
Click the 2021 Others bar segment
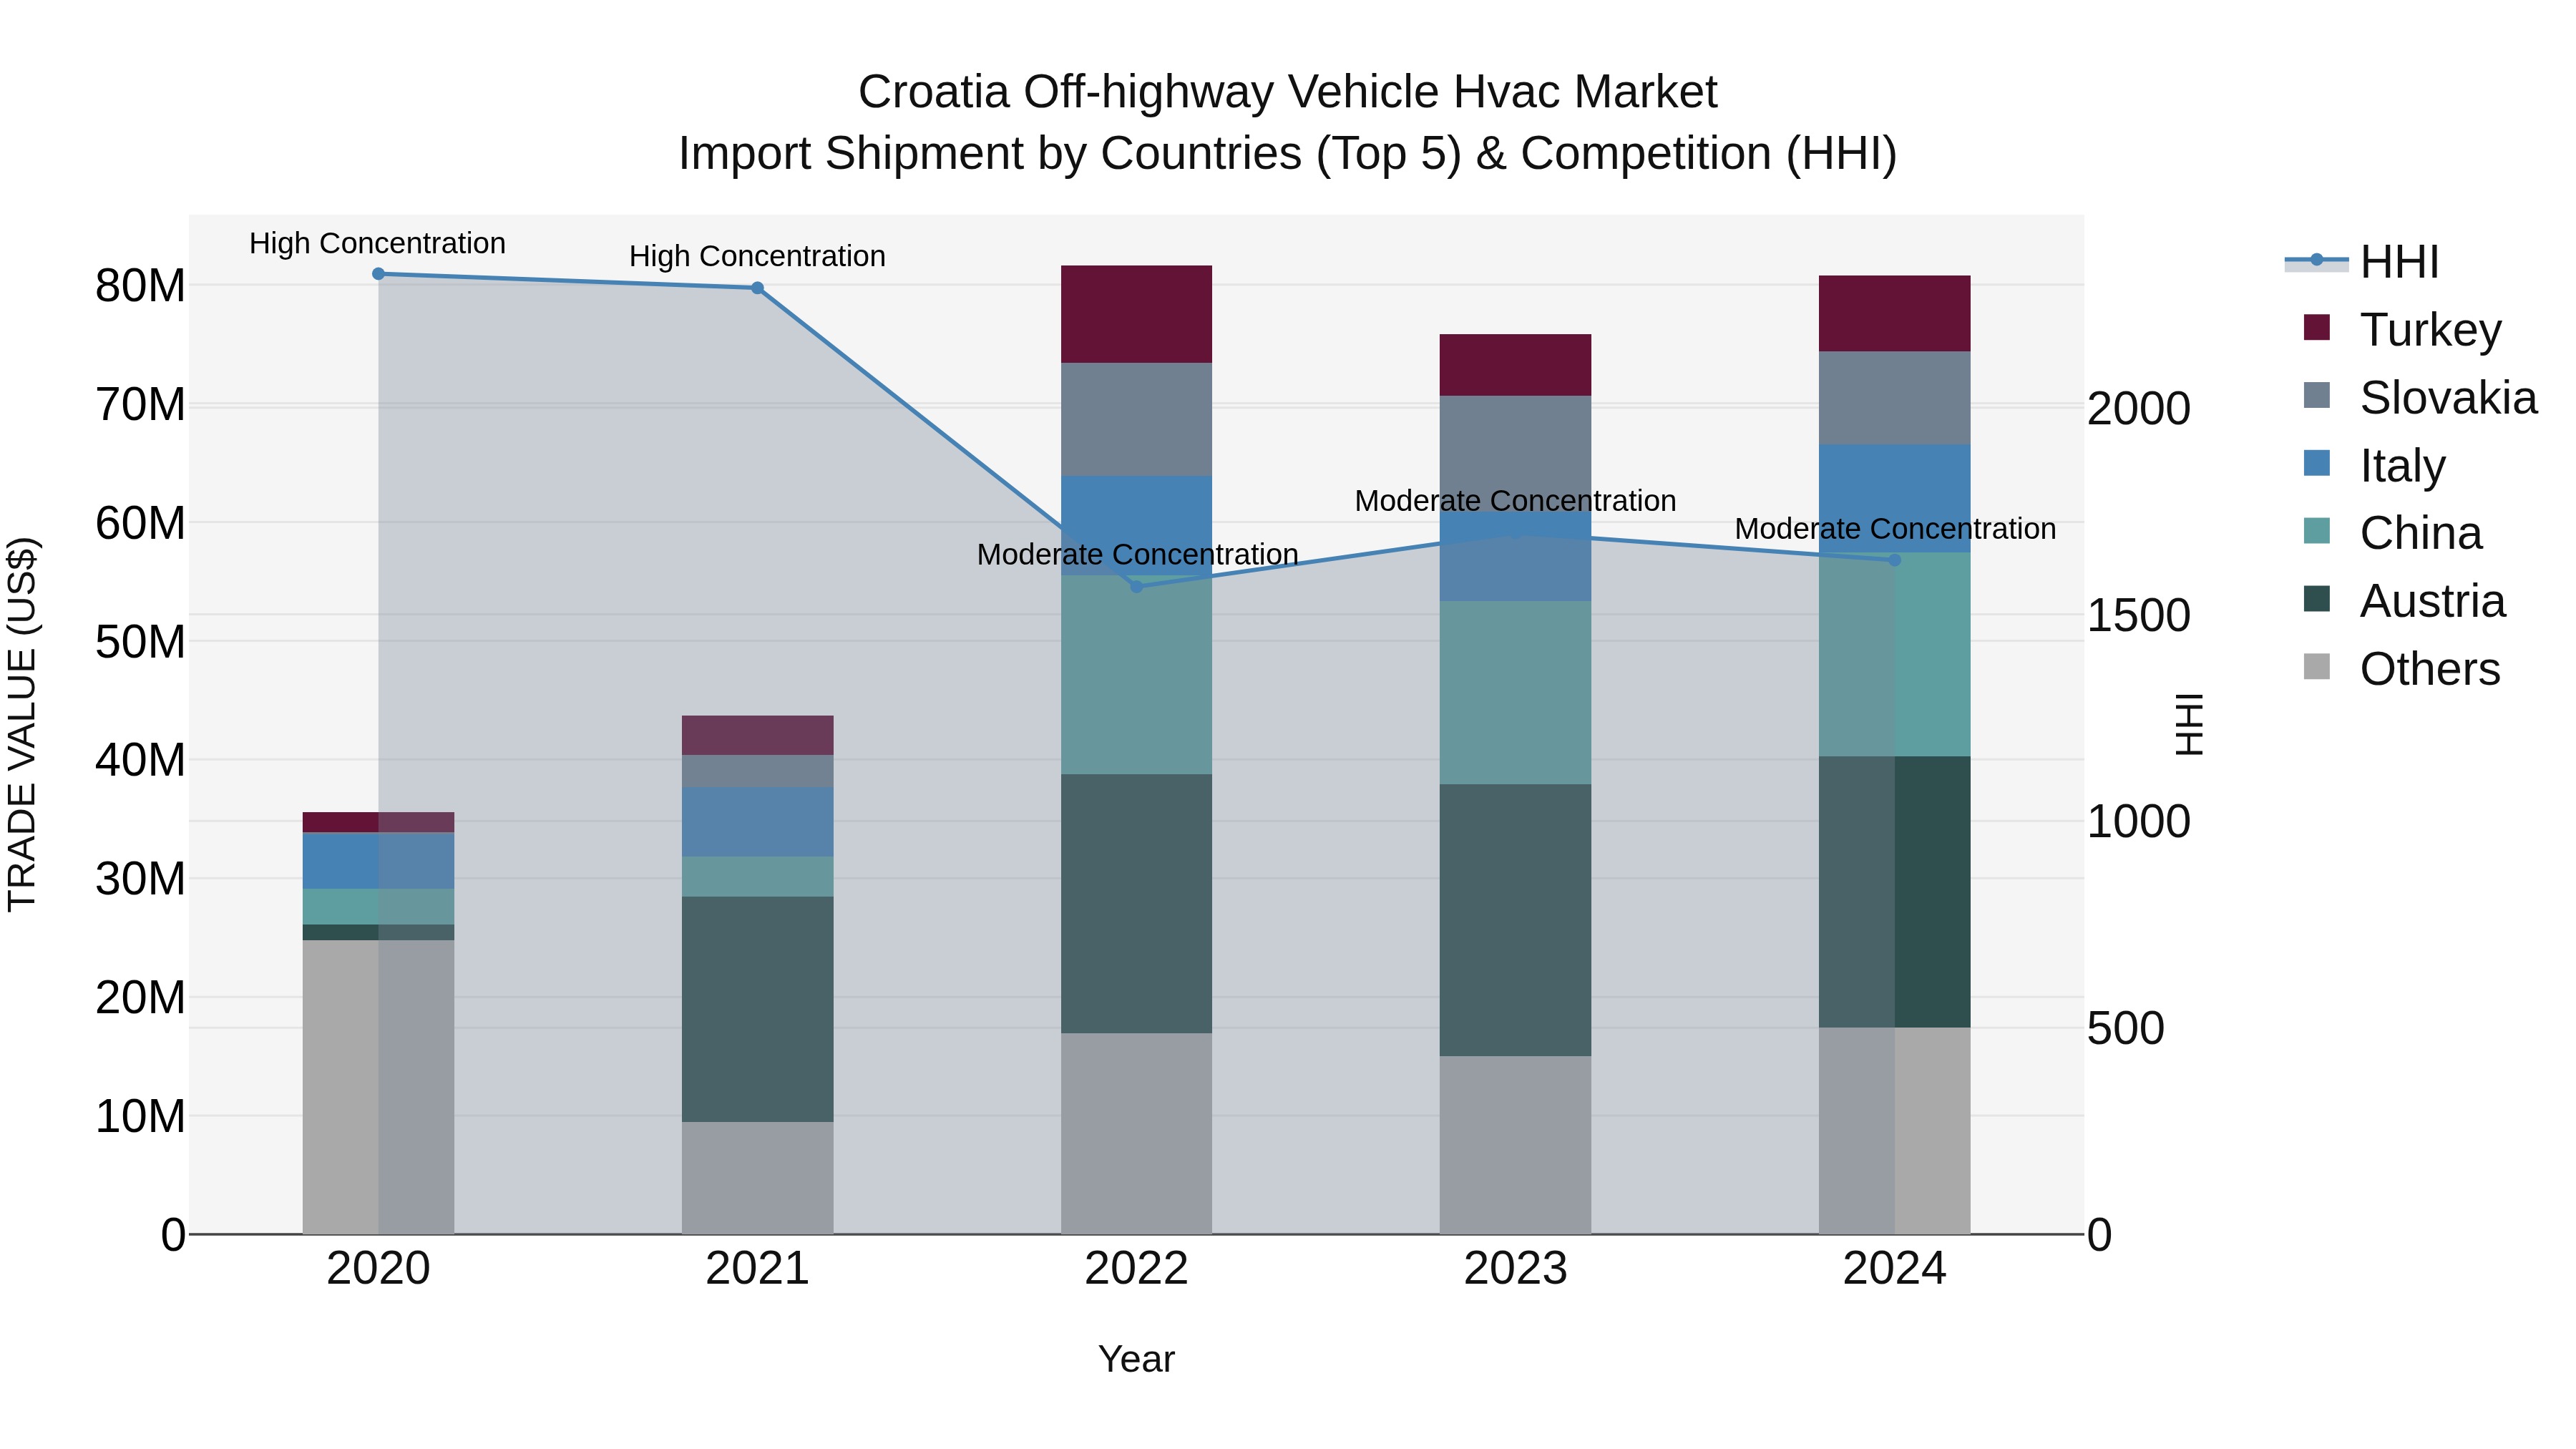point(757,1178)
